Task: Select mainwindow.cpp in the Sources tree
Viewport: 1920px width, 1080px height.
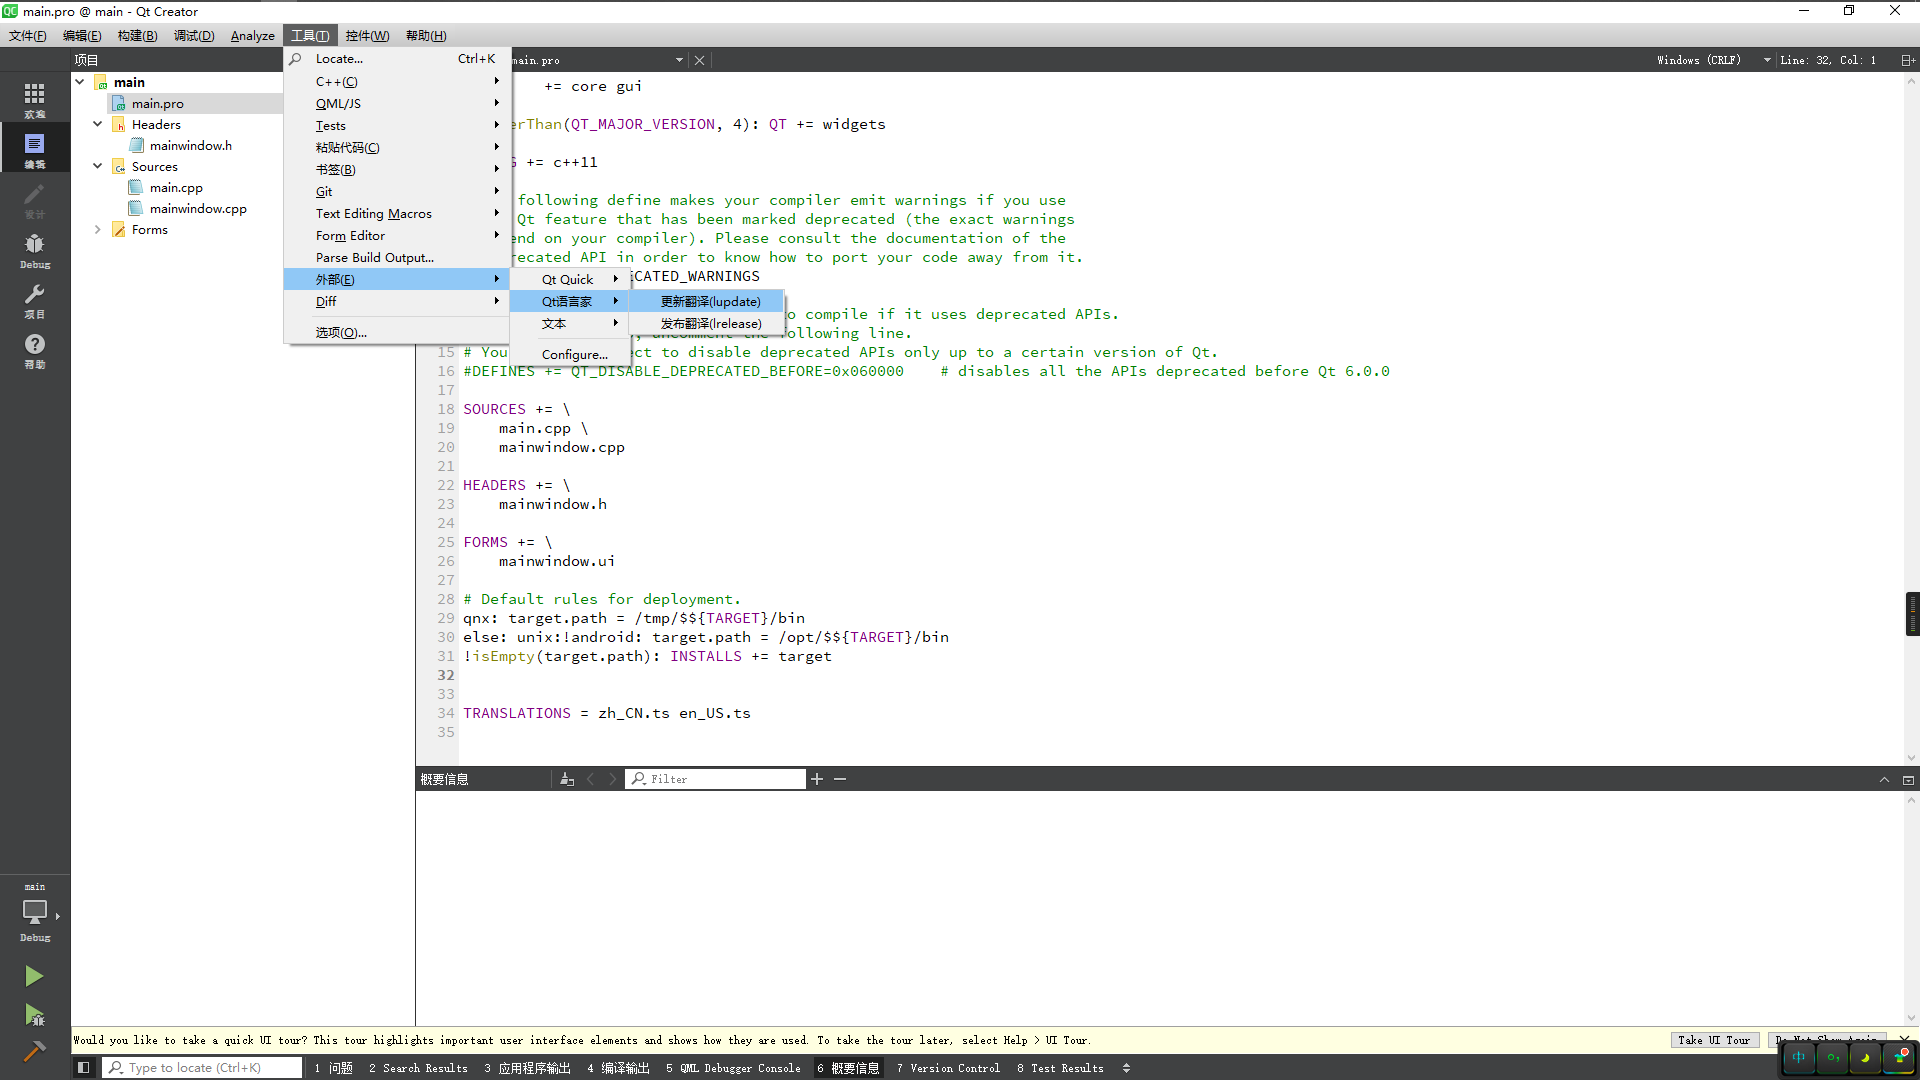Action: point(198,208)
